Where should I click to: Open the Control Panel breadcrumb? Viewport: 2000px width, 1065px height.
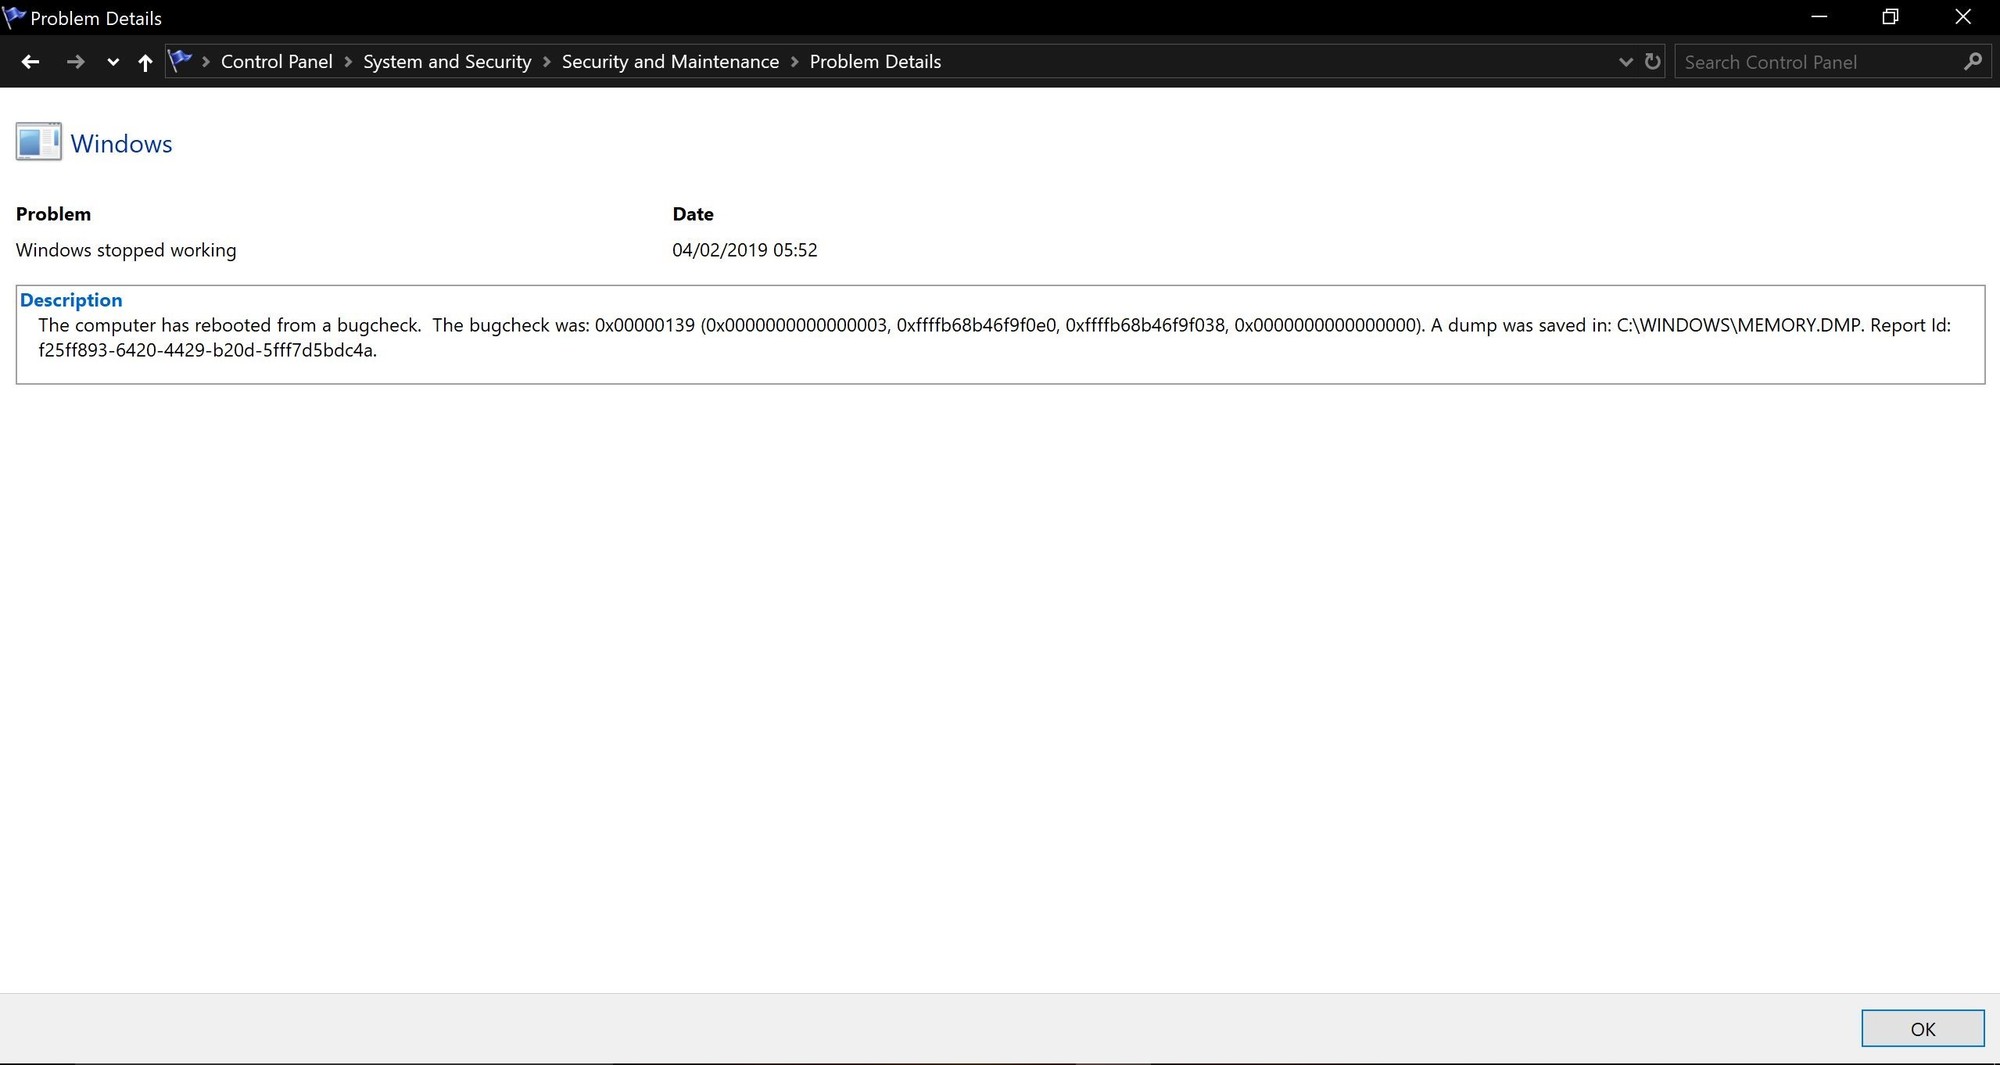[276, 62]
